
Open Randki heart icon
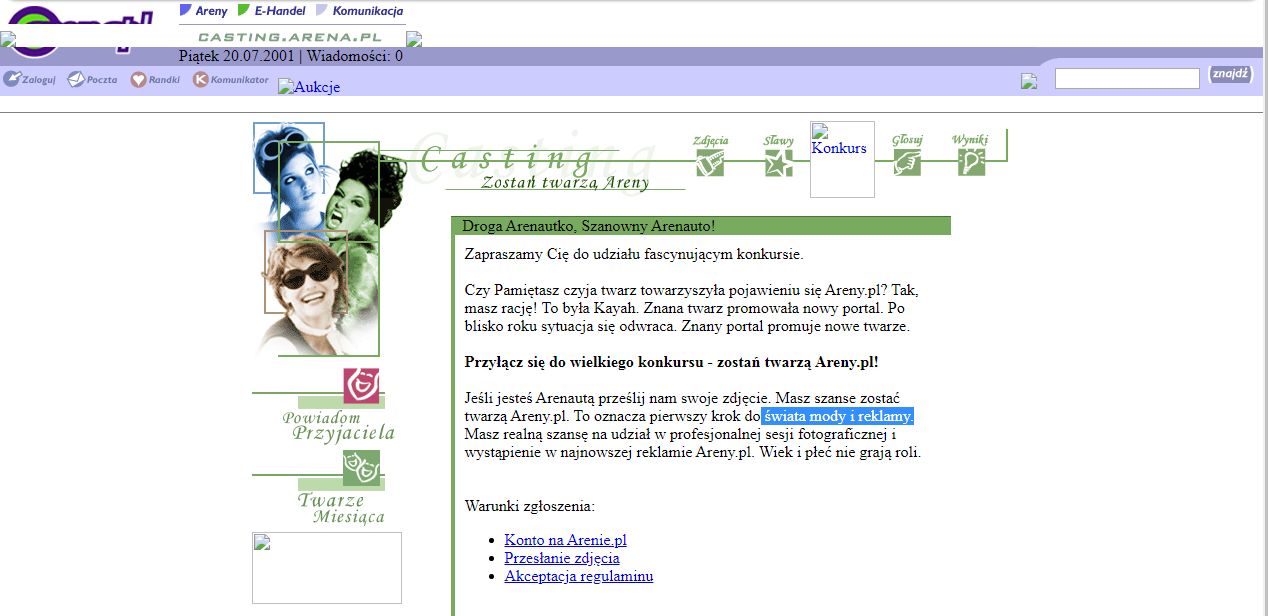click(155, 79)
